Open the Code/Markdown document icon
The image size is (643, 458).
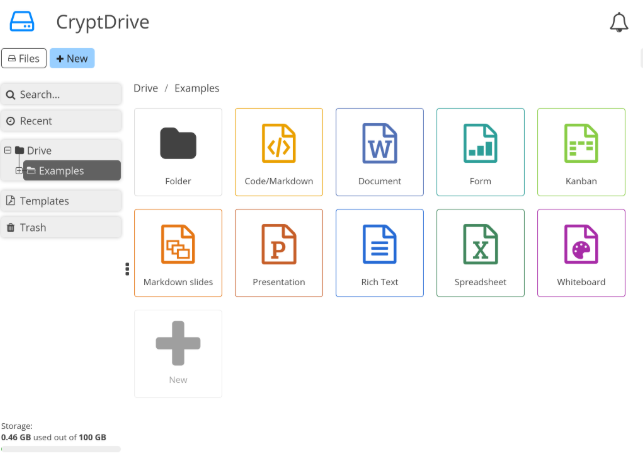278,144
